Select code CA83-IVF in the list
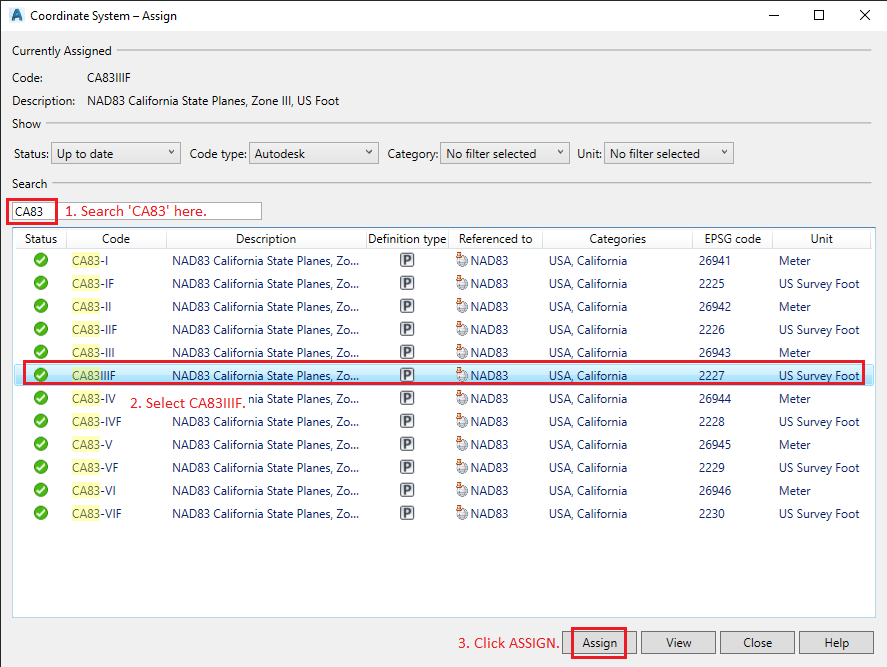 [97, 421]
